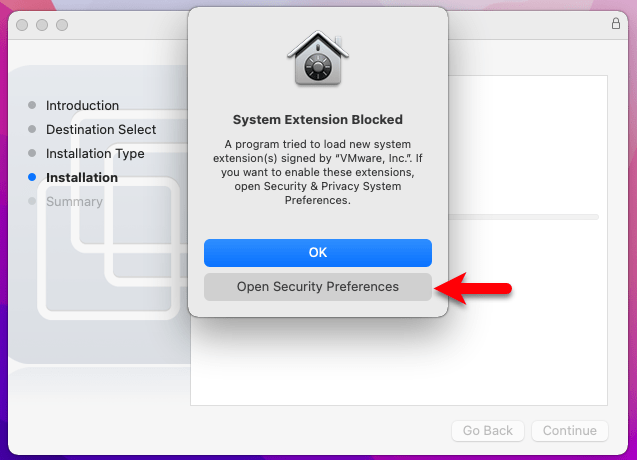Click the red arrow annotation

point(473,288)
